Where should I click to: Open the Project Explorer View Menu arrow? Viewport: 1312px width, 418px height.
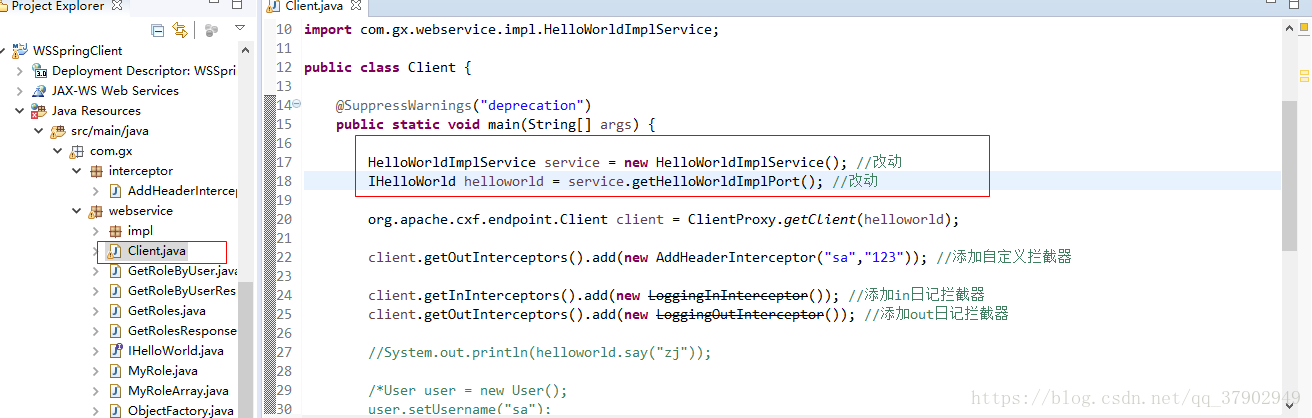coord(240,28)
